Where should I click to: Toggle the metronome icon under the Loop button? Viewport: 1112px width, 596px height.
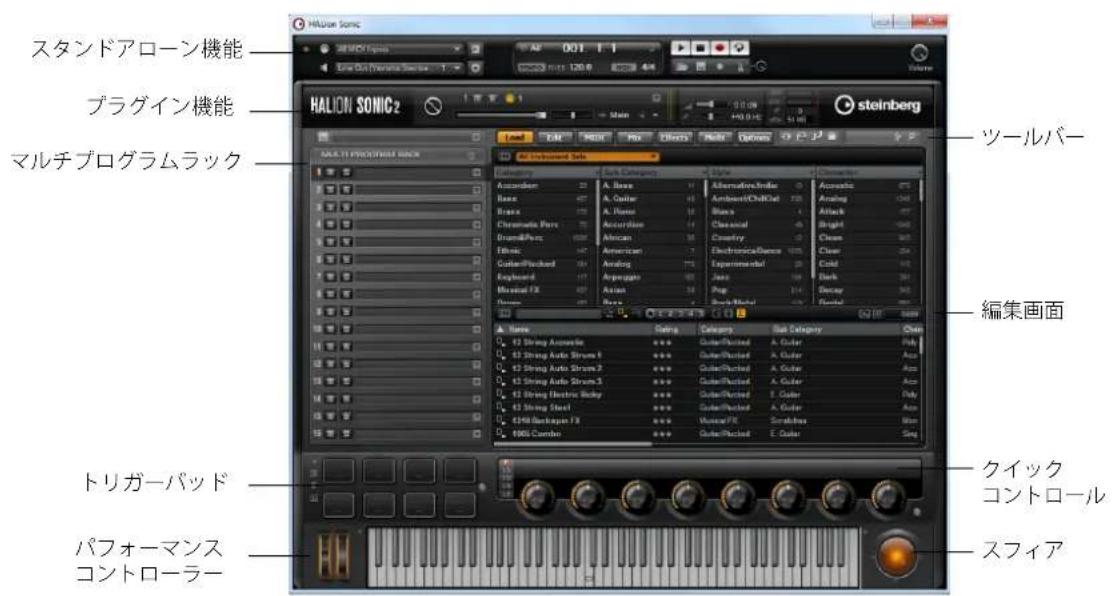tap(740, 67)
